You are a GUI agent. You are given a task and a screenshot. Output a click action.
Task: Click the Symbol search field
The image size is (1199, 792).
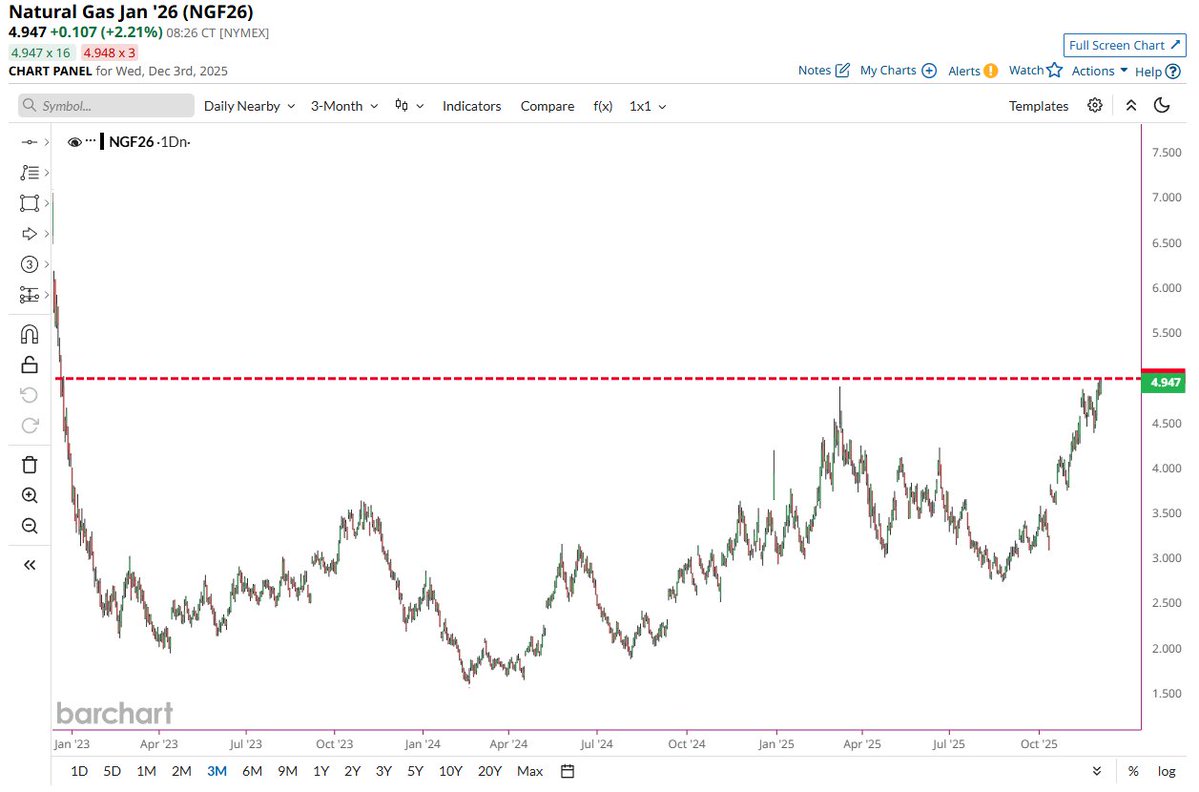tap(106, 105)
